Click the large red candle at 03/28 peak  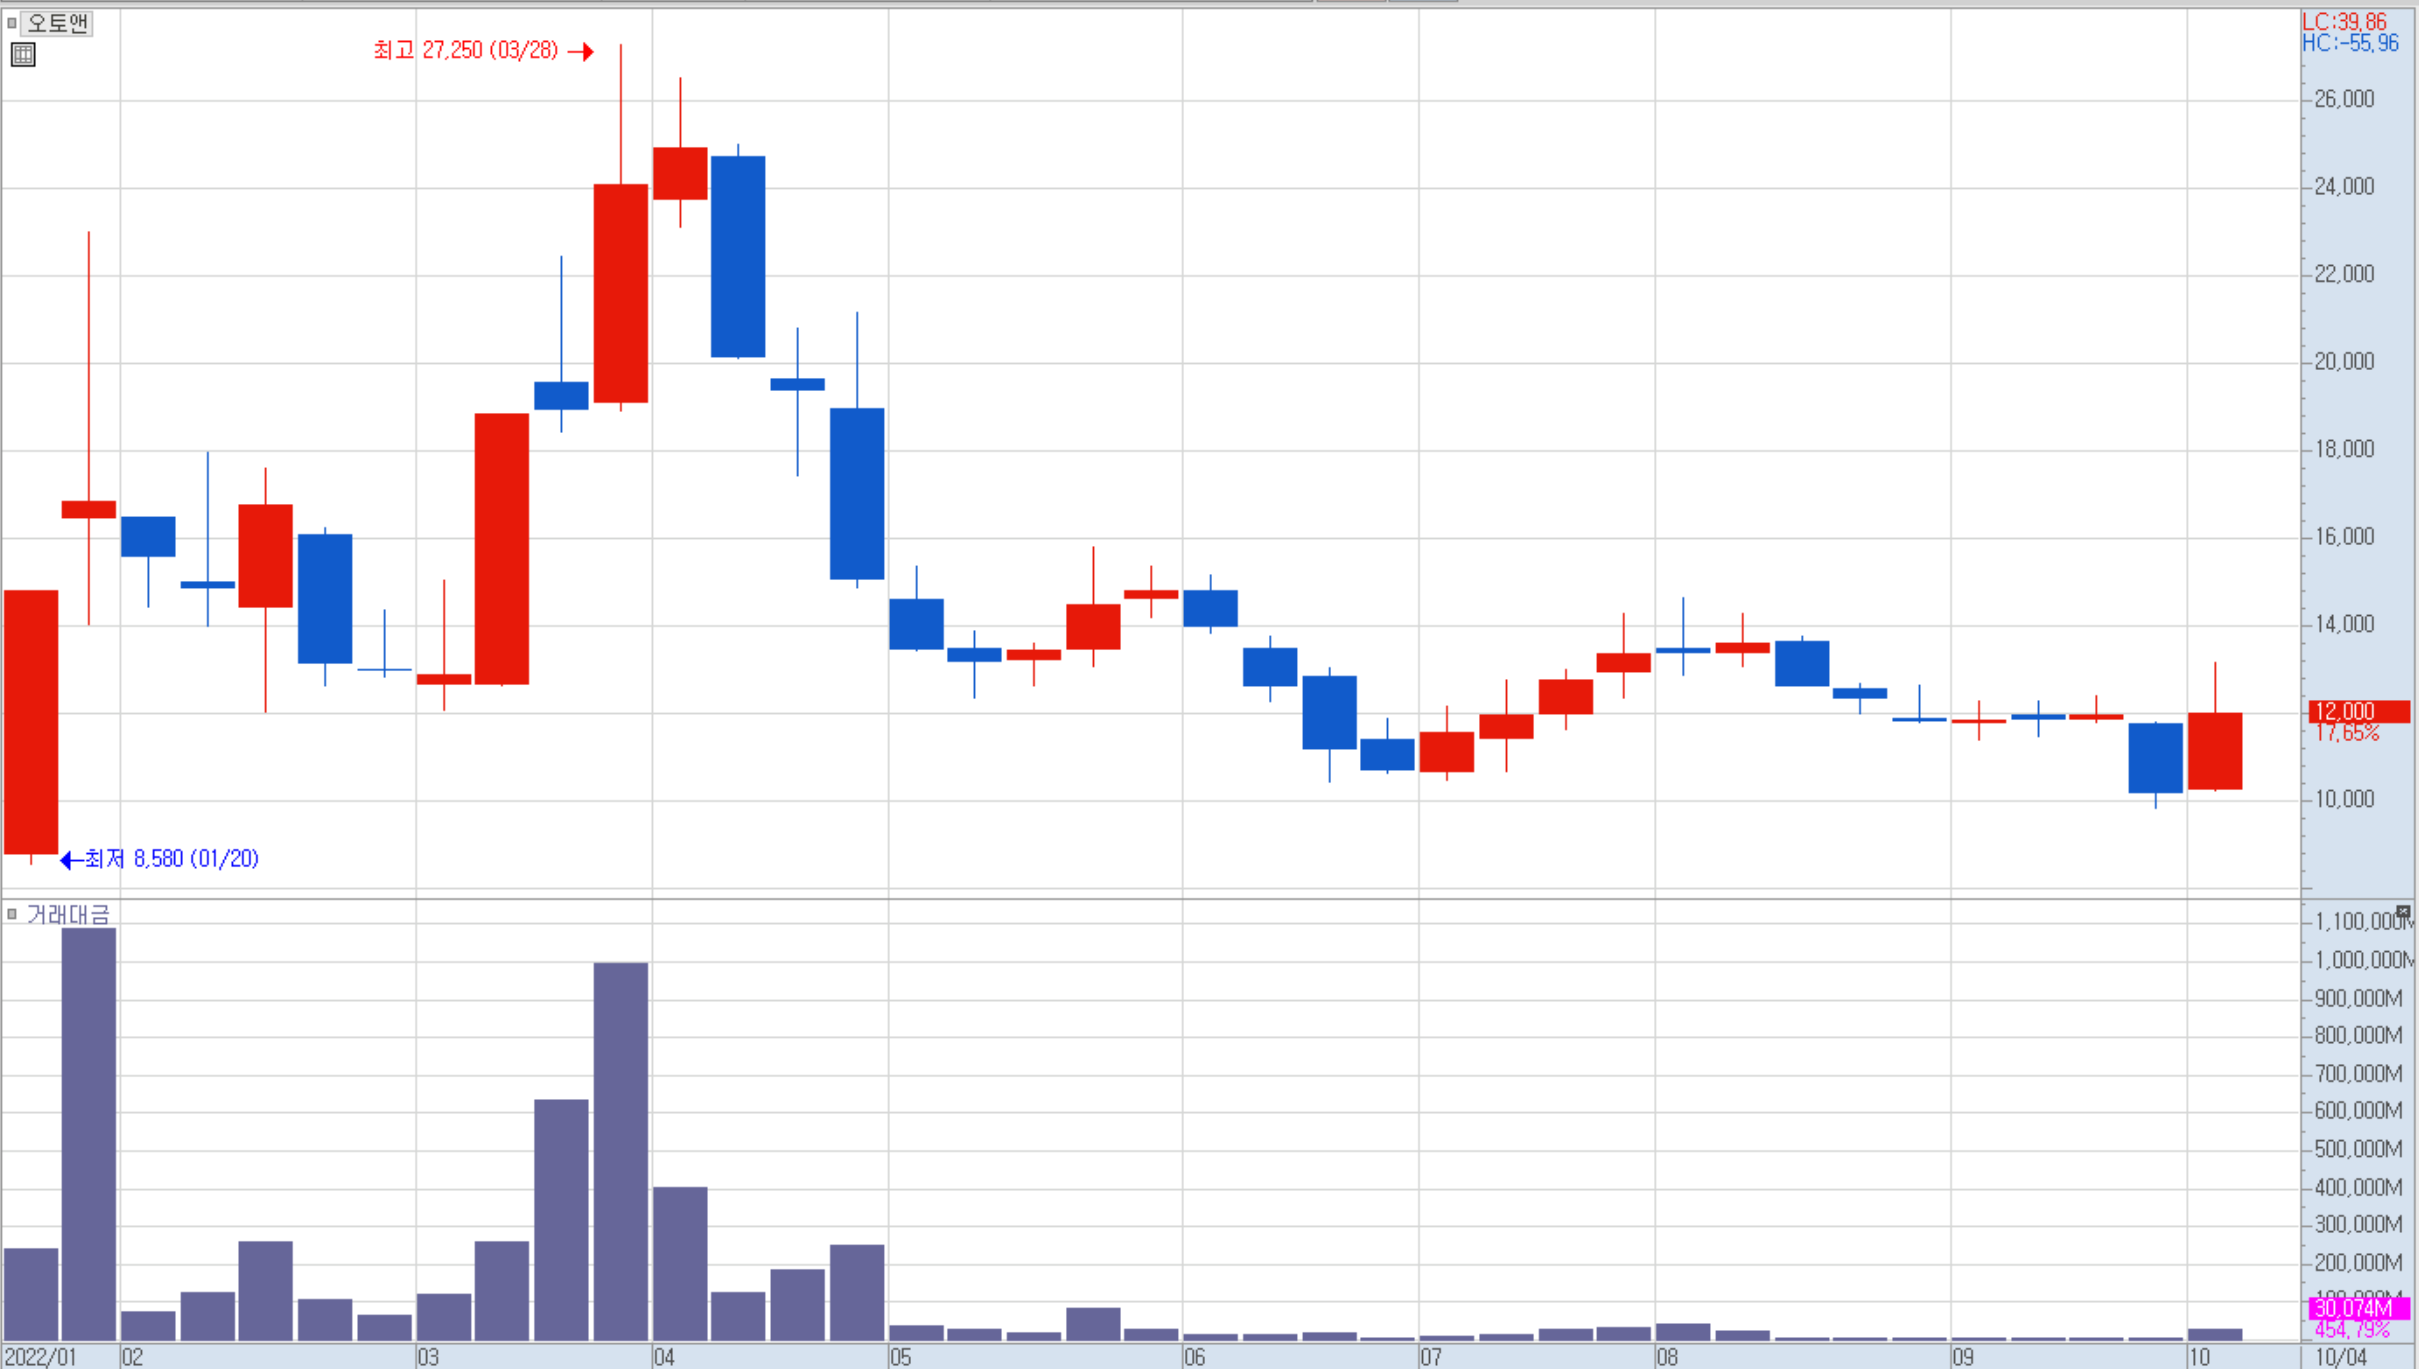[620, 293]
